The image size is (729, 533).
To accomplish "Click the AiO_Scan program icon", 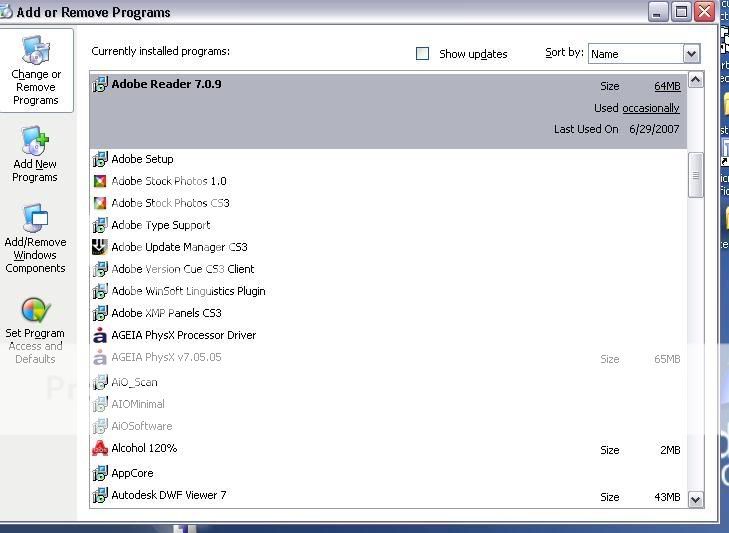I will [x=100, y=382].
